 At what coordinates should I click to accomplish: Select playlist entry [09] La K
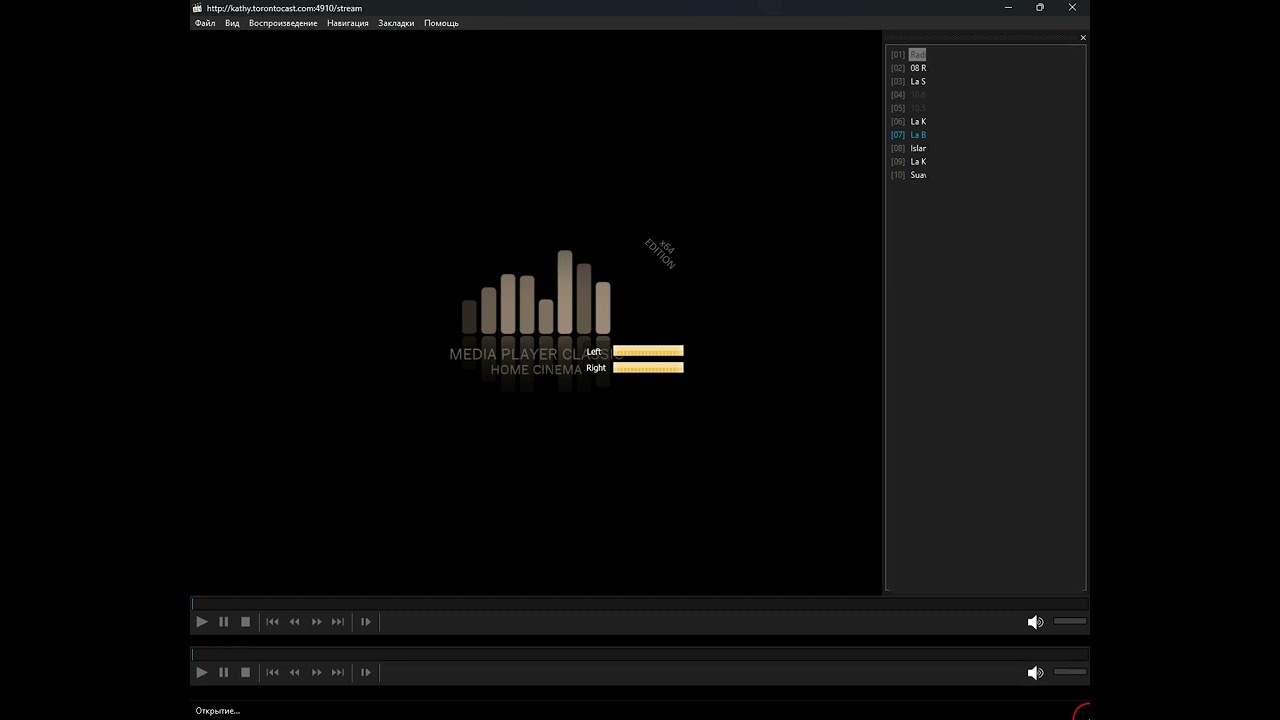pos(908,161)
